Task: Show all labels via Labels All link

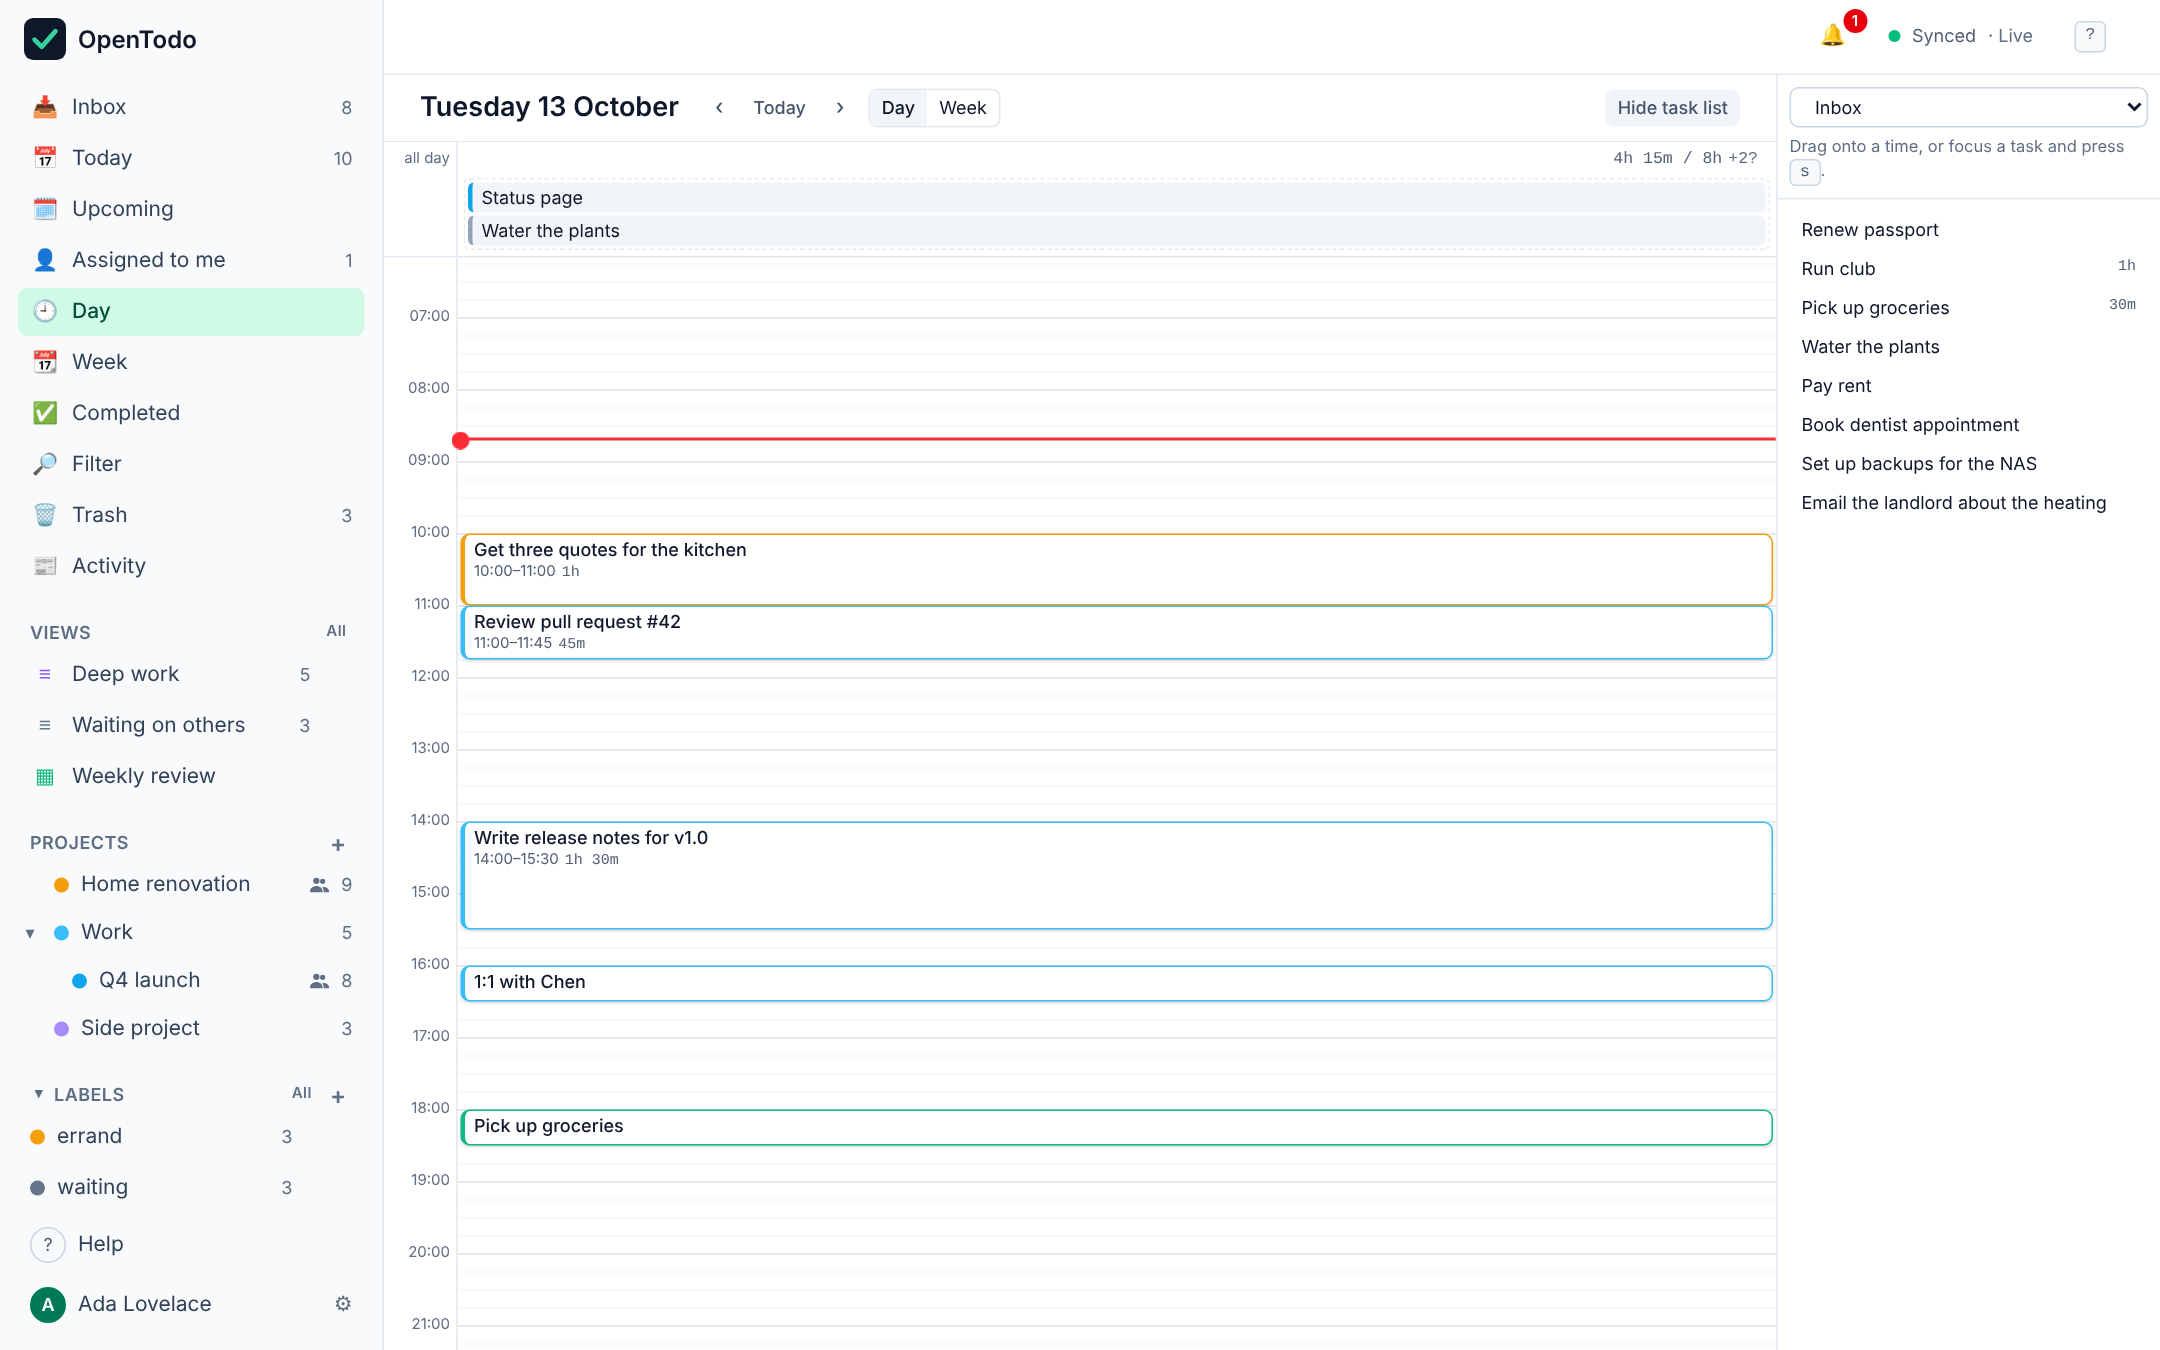Action: click(302, 1093)
